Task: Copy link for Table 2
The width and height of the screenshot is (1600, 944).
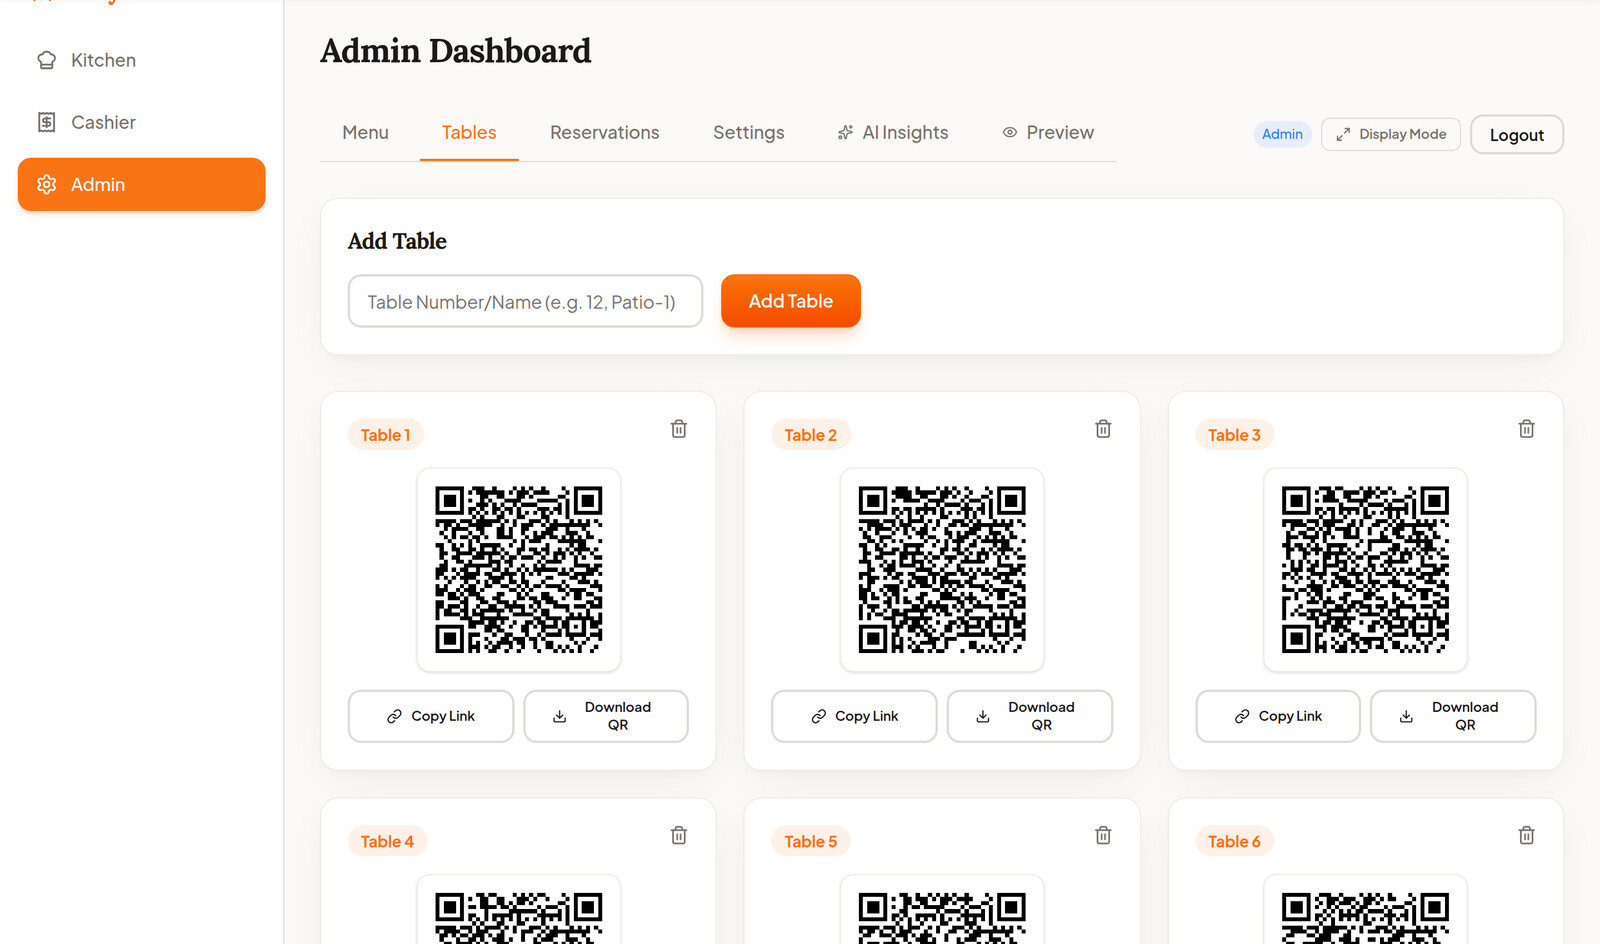Action: [x=854, y=716]
